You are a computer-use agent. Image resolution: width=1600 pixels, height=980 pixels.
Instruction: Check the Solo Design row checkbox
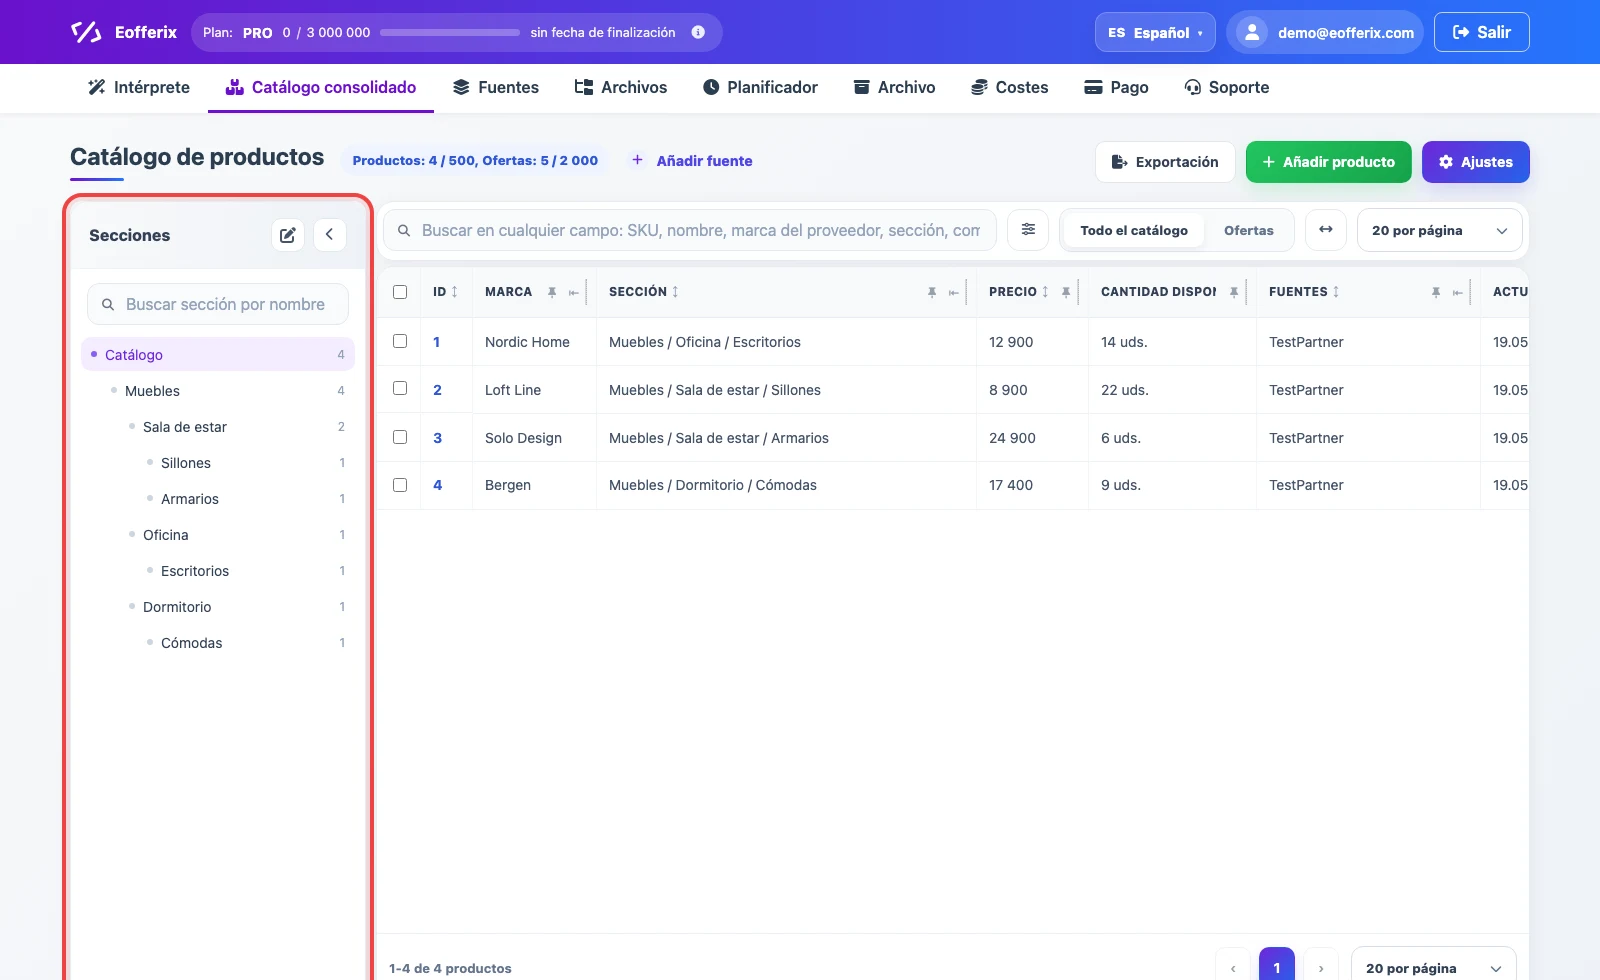point(400,437)
